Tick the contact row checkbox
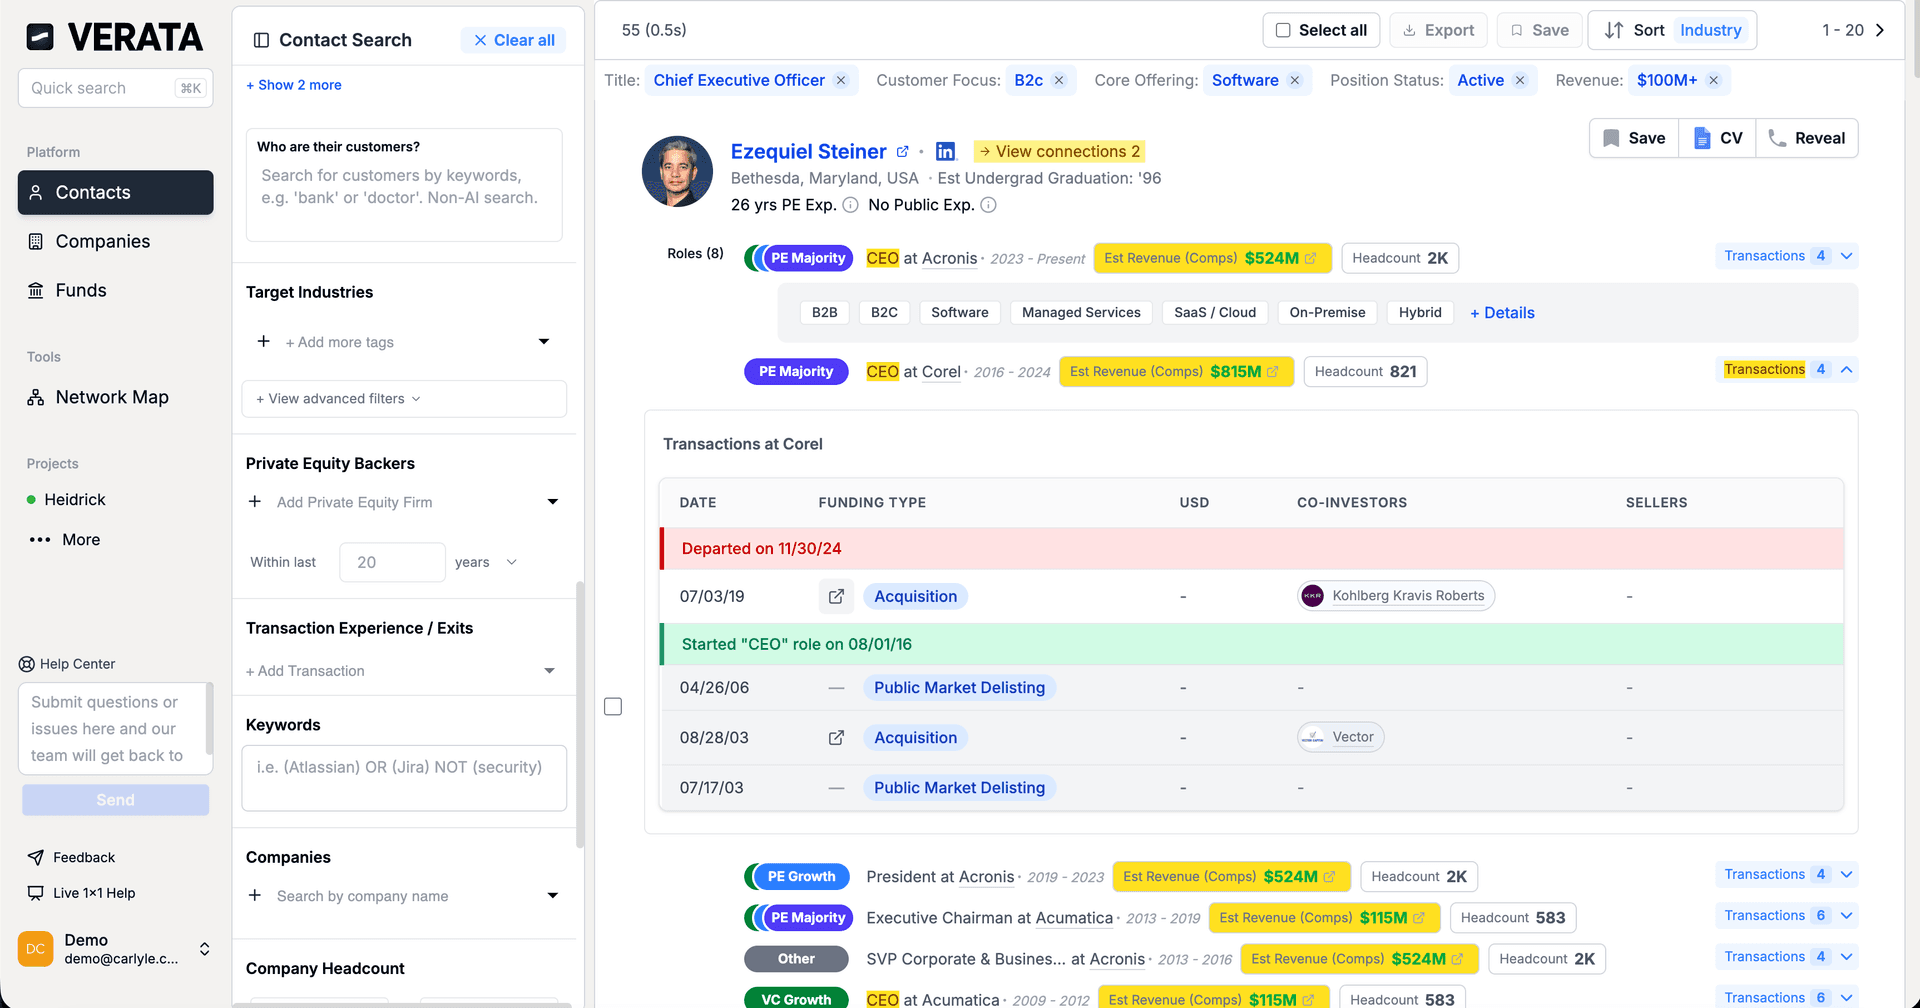 (x=613, y=707)
